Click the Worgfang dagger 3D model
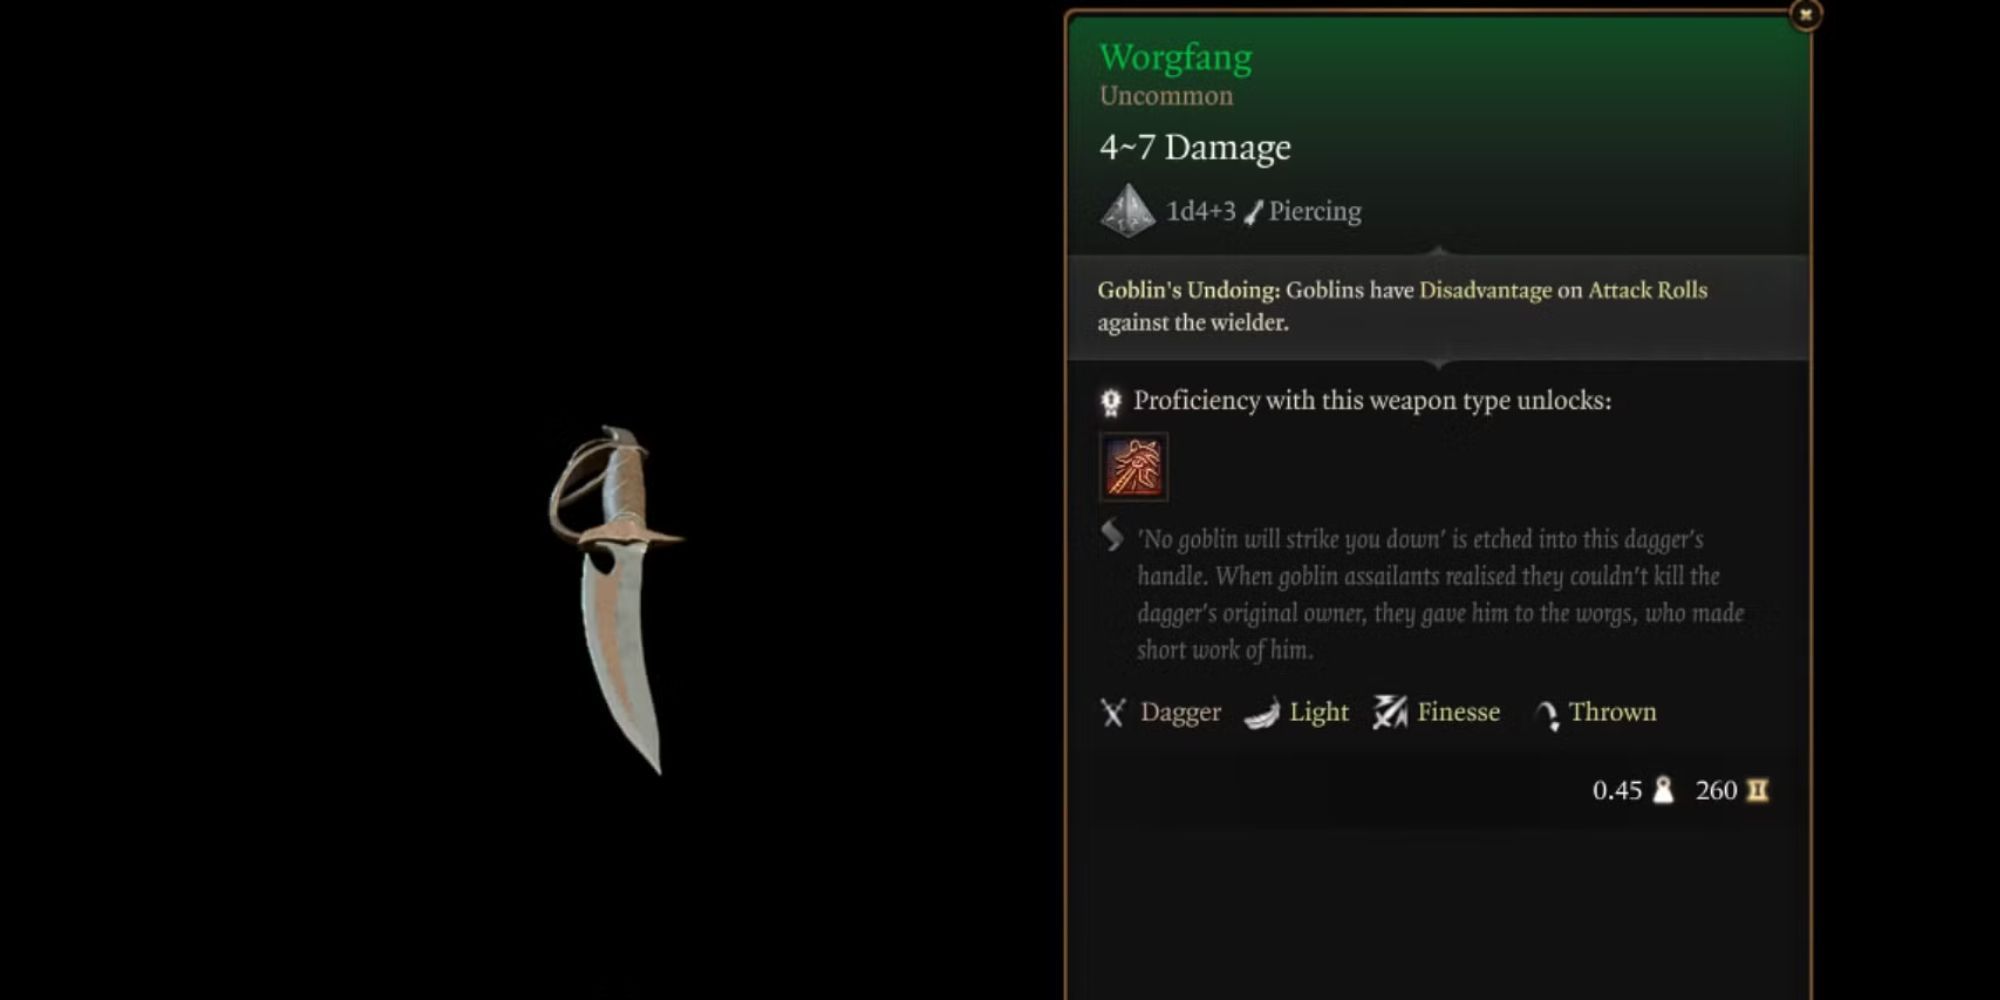The image size is (2000, 1000). pos(616,598)
